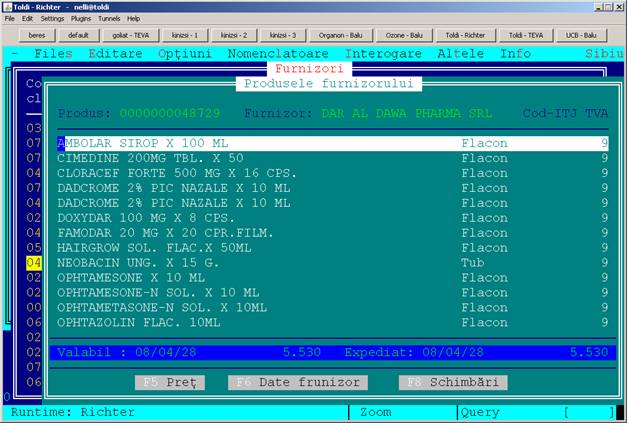
Task: Switch to the Organon - Balu session
Action: tap(341, 35)
